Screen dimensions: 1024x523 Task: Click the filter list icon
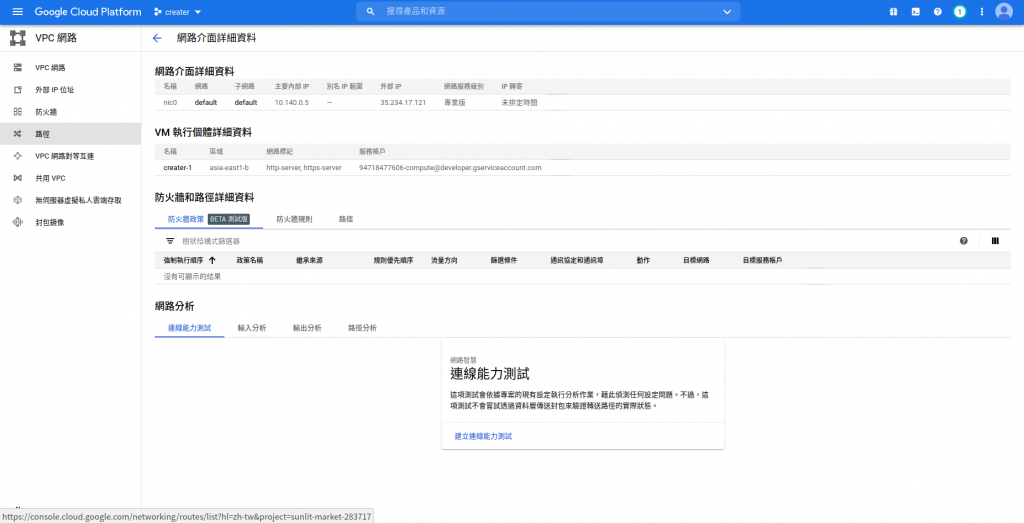[x=170, y=241]
